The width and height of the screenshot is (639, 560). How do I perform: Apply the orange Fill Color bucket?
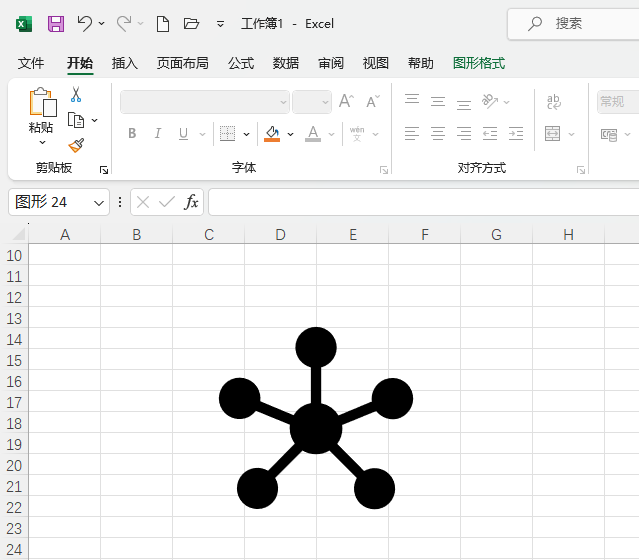[x=272, y=134]
